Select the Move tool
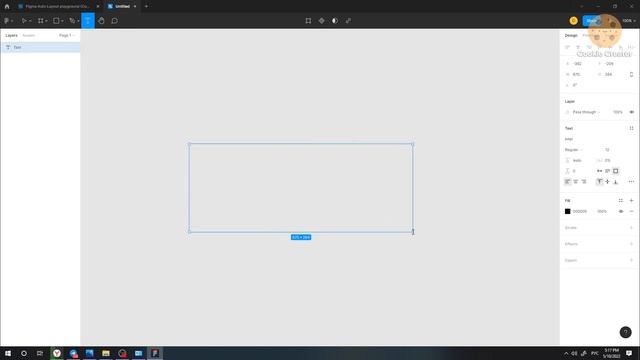This screenshot has height=360, width=640. (24, 21)
